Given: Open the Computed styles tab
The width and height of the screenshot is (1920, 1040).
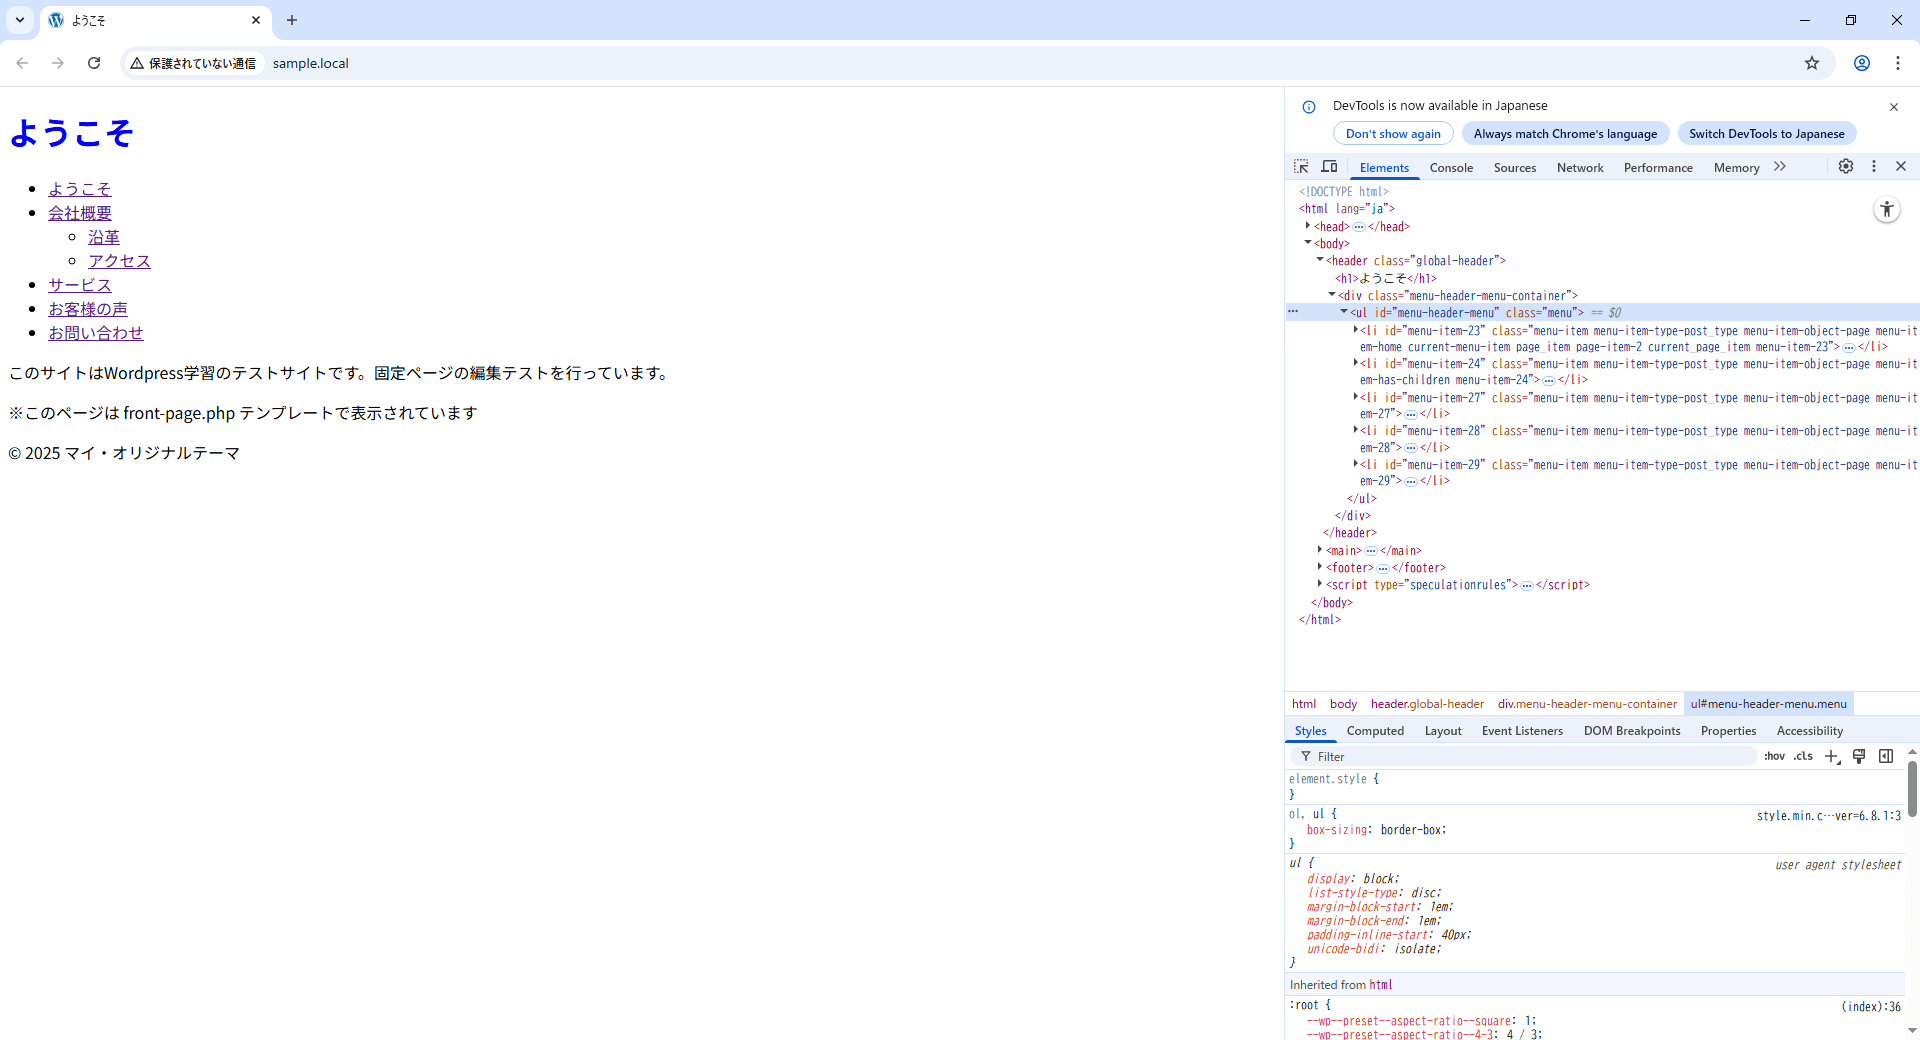Looking at the screenshot, I should click(x=1375, y=731).
